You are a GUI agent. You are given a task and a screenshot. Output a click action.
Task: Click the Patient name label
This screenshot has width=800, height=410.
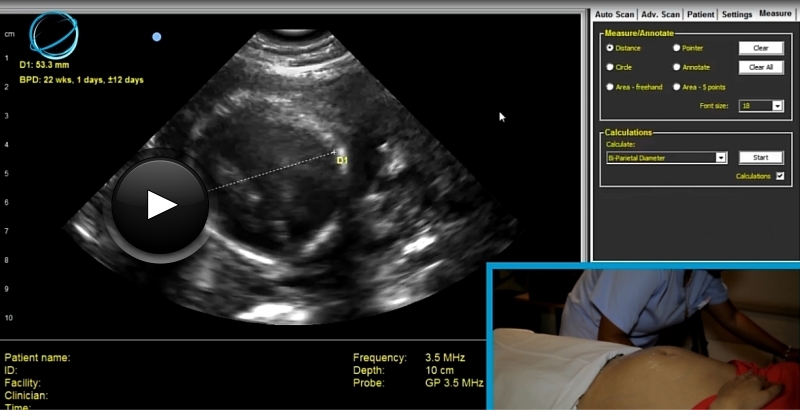[37, 358]
